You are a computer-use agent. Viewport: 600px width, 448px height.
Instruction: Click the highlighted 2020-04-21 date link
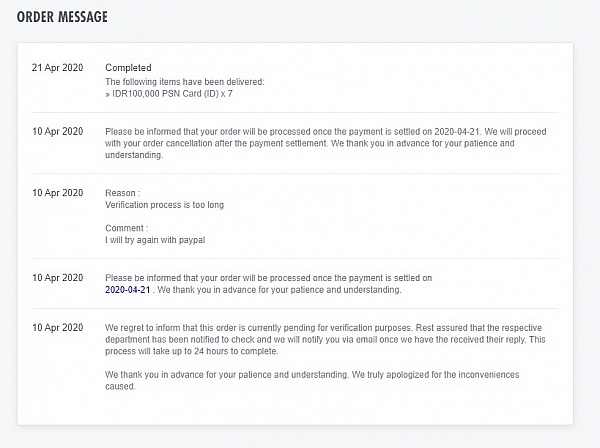coord(127,290)
